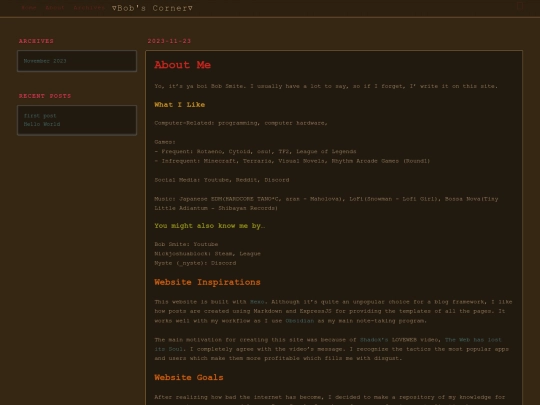Click the icon at top-right of header
540x405 pixels.
[x=520, y=6]
